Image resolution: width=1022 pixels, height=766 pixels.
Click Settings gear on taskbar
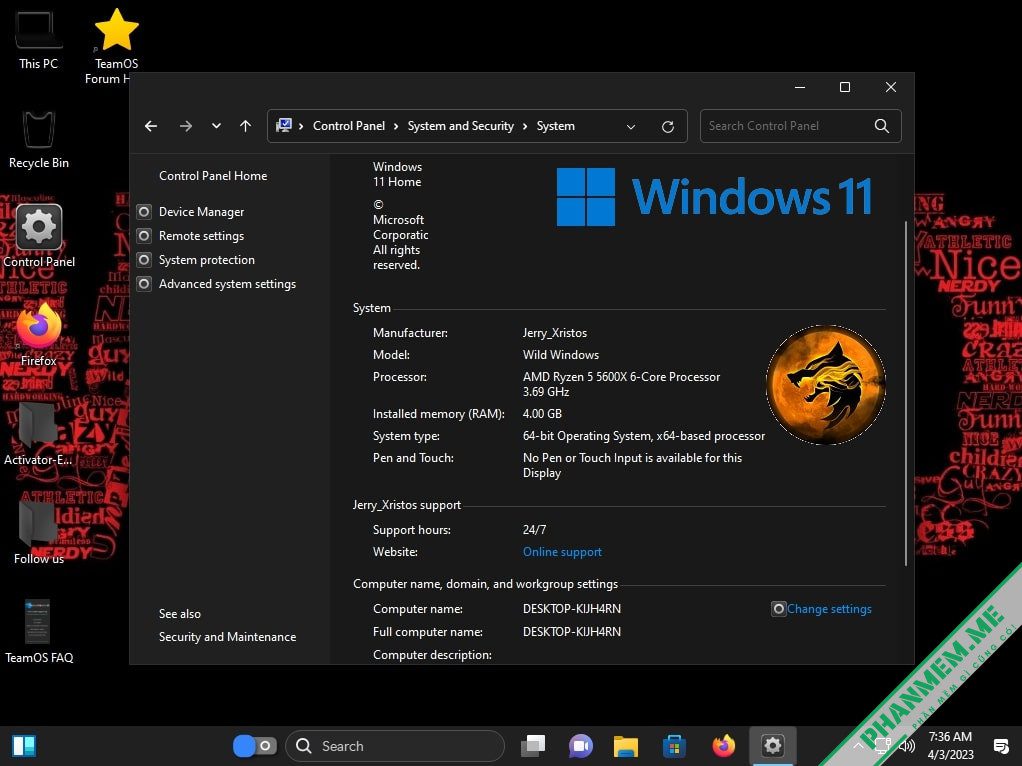tap(772, 745)
